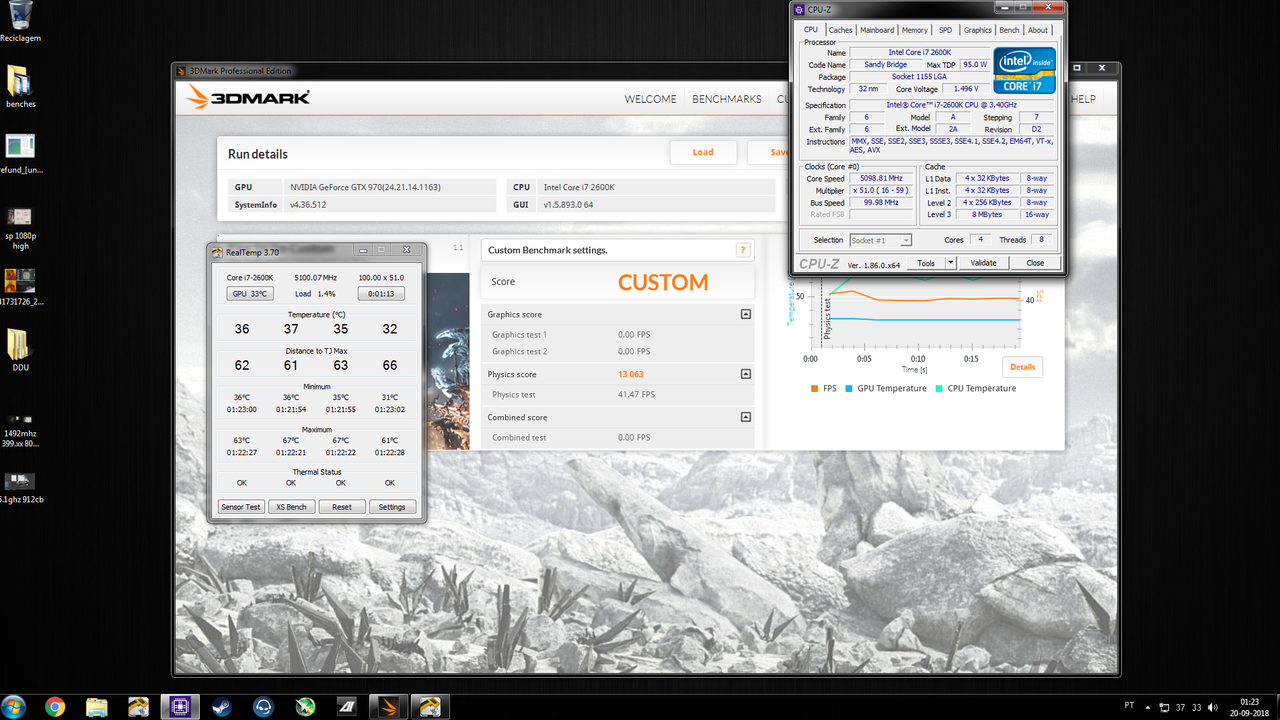Open Settings in RealTemp

pos(392,507)
